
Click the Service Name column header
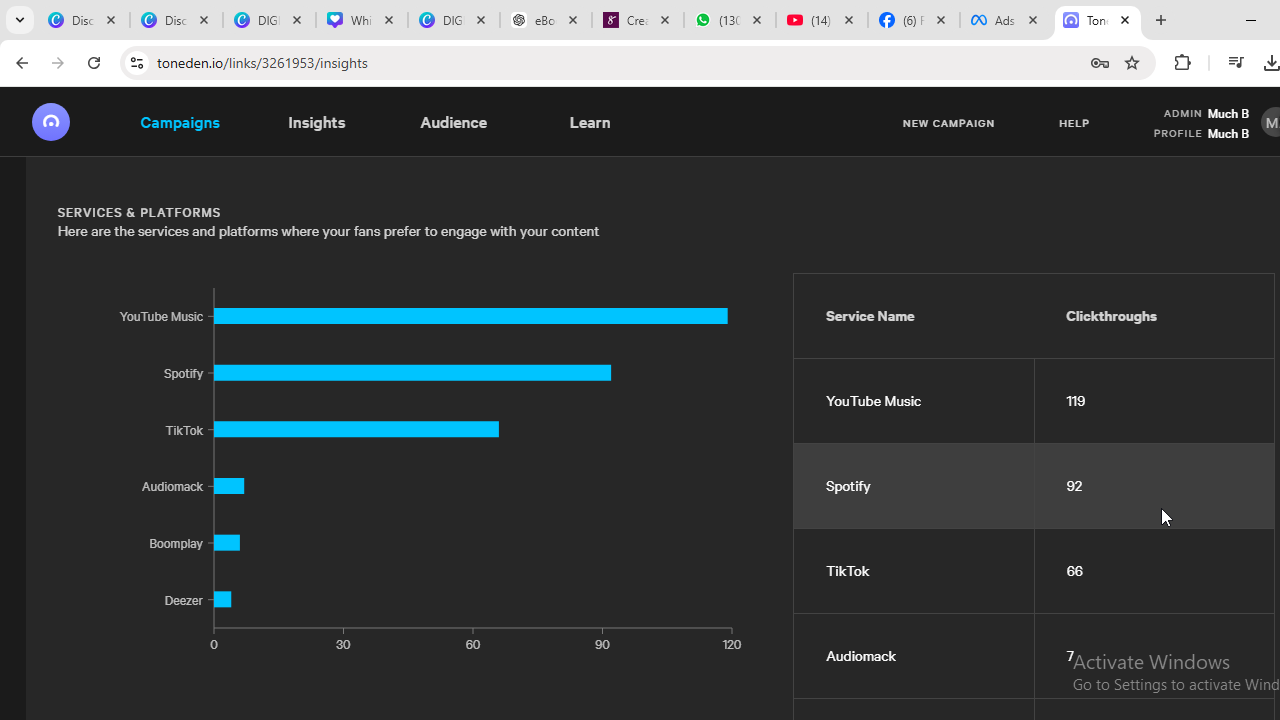(x=870, y=316)
